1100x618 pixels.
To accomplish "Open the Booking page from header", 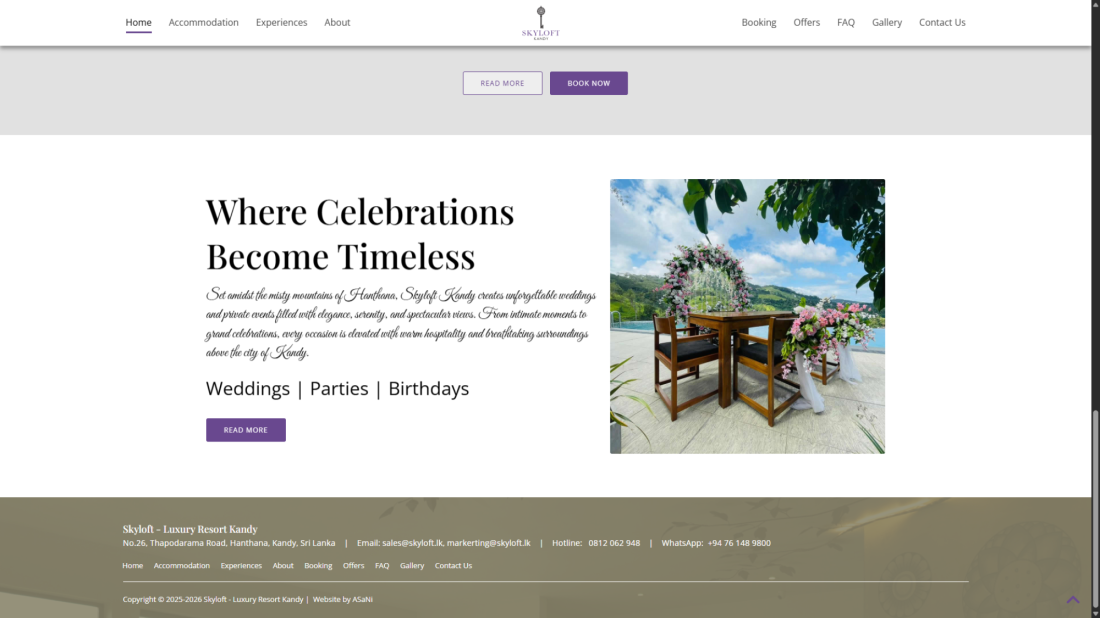I will click(x=759, y=22).
